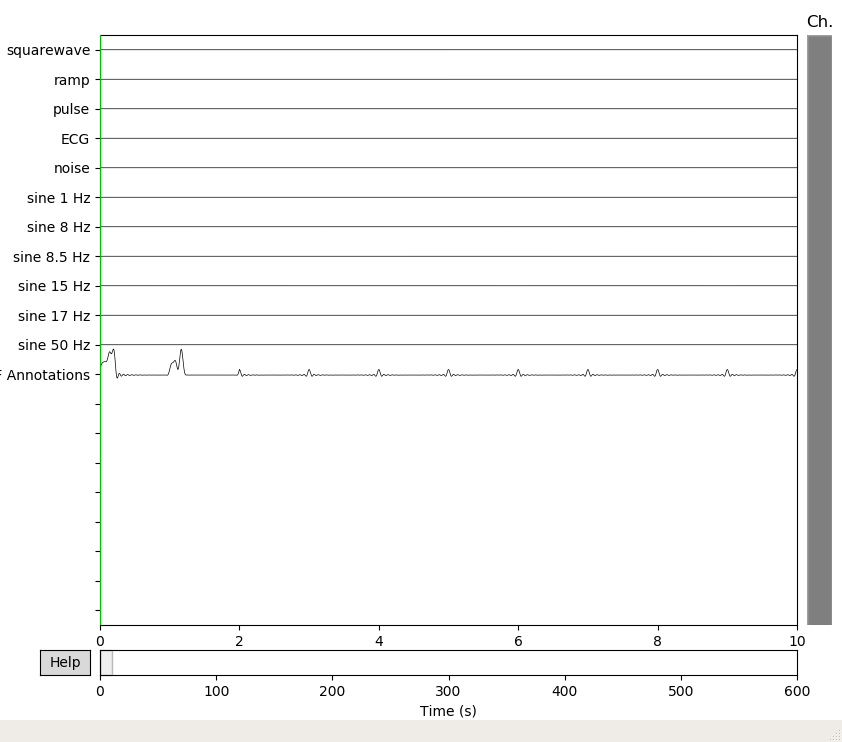Click the Time (s) axis label
This screenshot has width=842, height=742.
tap(448, 711)
